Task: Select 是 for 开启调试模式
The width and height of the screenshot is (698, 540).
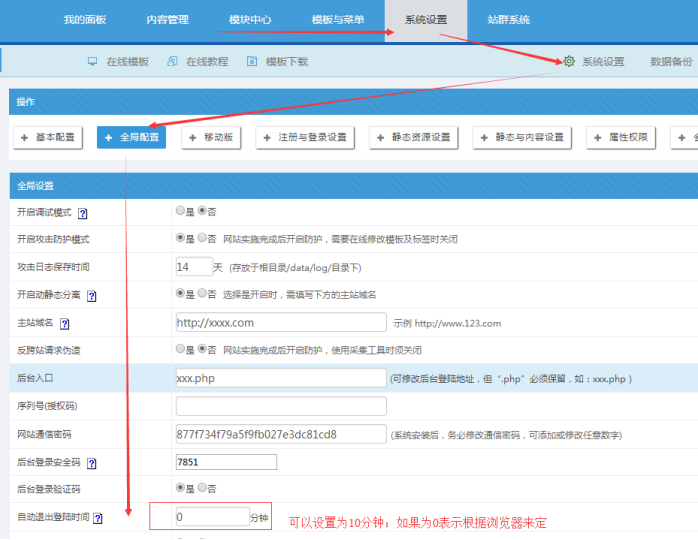Action: [x=180, y=211]
